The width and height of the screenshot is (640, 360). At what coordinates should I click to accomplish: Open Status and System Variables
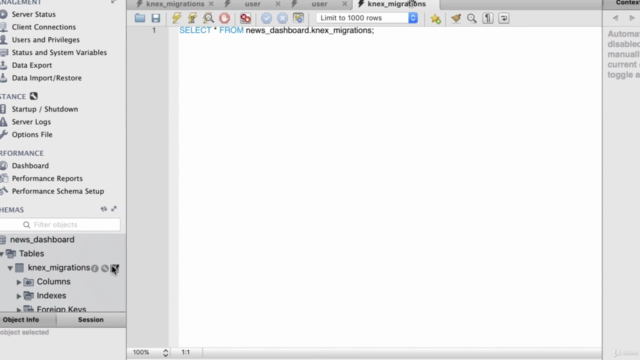[59, 52]
